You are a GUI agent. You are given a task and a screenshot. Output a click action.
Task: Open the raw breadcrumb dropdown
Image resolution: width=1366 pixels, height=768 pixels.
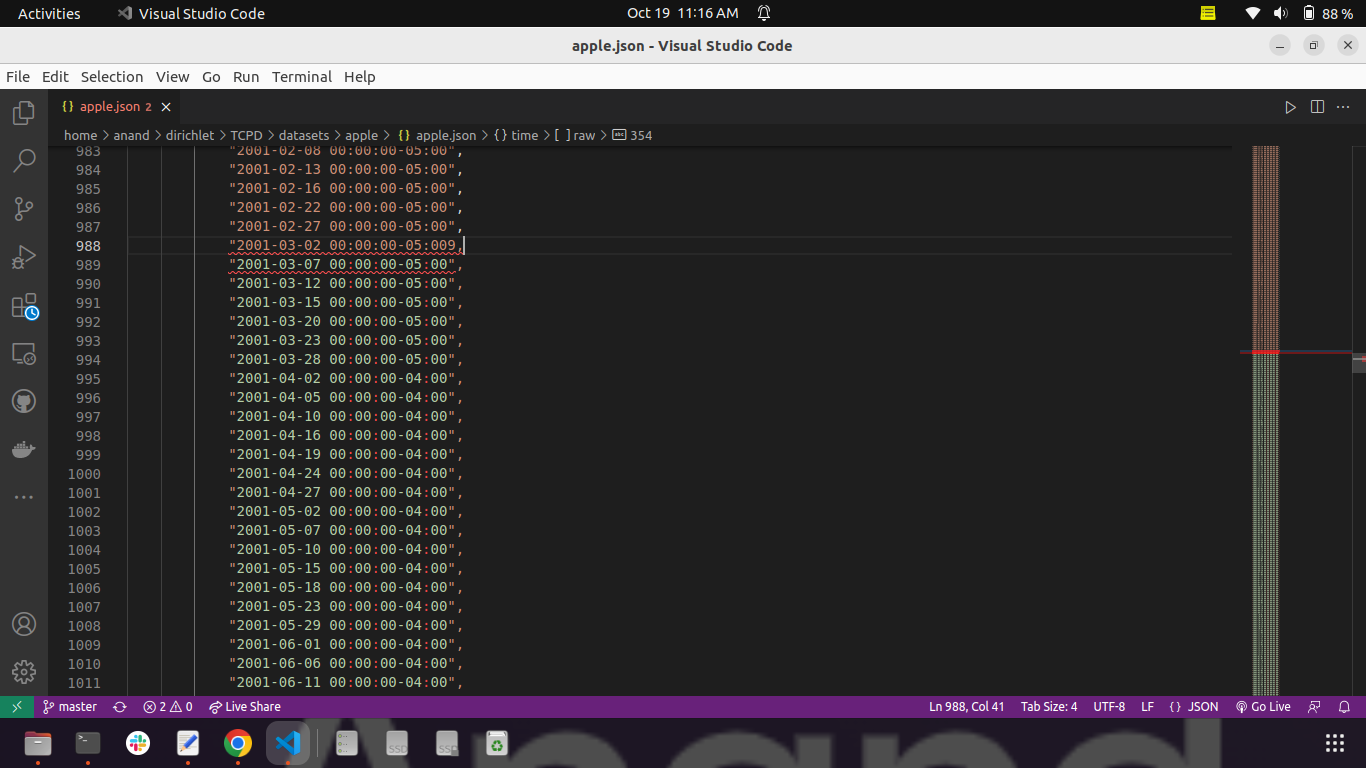point(576,135)
